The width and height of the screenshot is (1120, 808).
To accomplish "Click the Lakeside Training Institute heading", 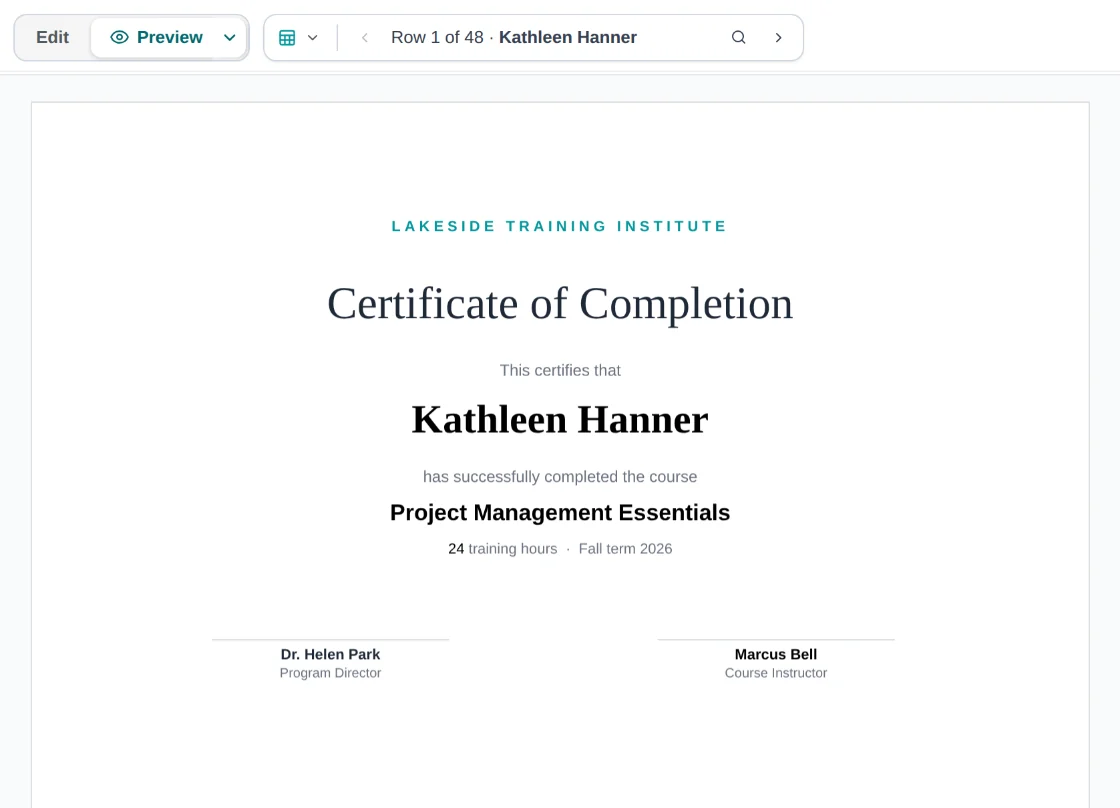I will click(x=559, y=226).
